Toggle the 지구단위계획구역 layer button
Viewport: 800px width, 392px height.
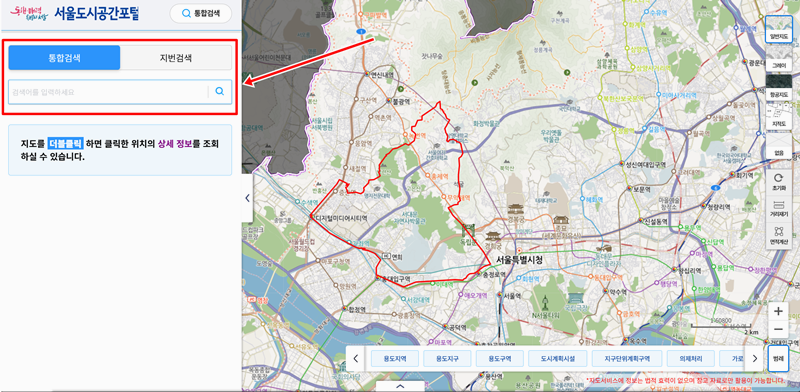point(627,358)
